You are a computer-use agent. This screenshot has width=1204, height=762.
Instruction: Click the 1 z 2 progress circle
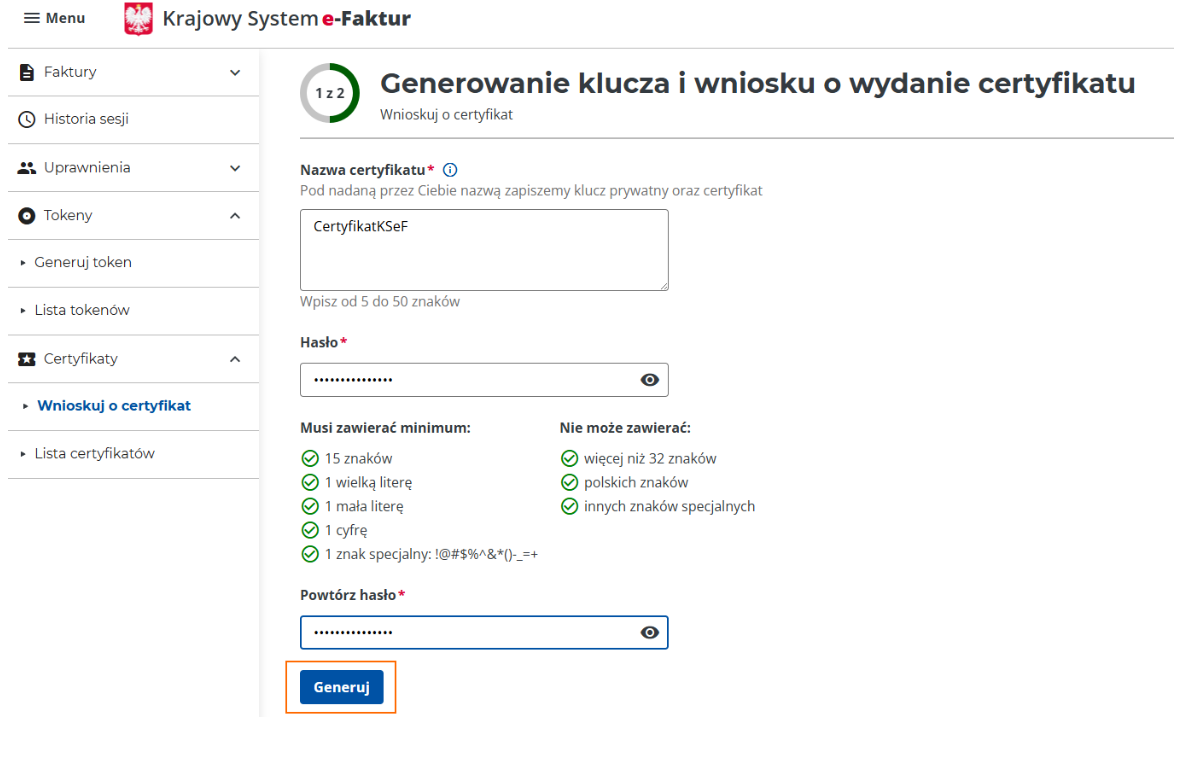click(x=330, y=93)
